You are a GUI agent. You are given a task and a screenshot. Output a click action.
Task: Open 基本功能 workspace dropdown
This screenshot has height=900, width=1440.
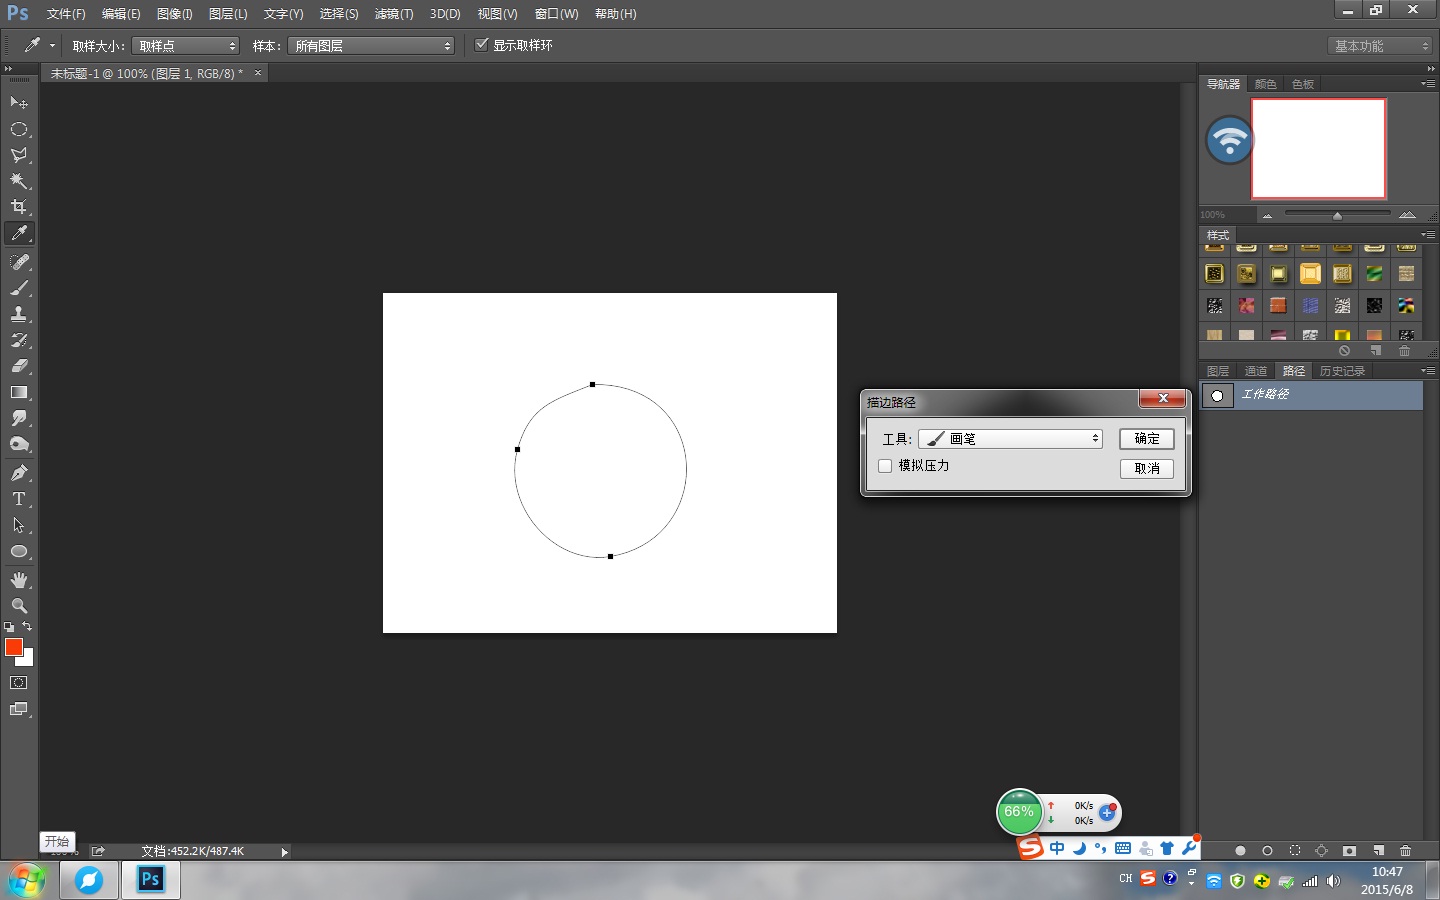pos(1381,46)
